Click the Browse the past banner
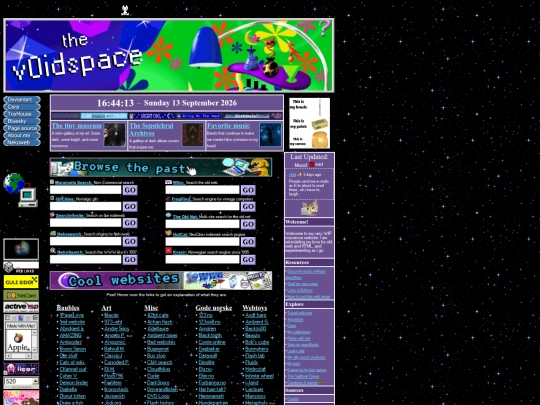This screenshot has width=540, height=405. [161, 167]
